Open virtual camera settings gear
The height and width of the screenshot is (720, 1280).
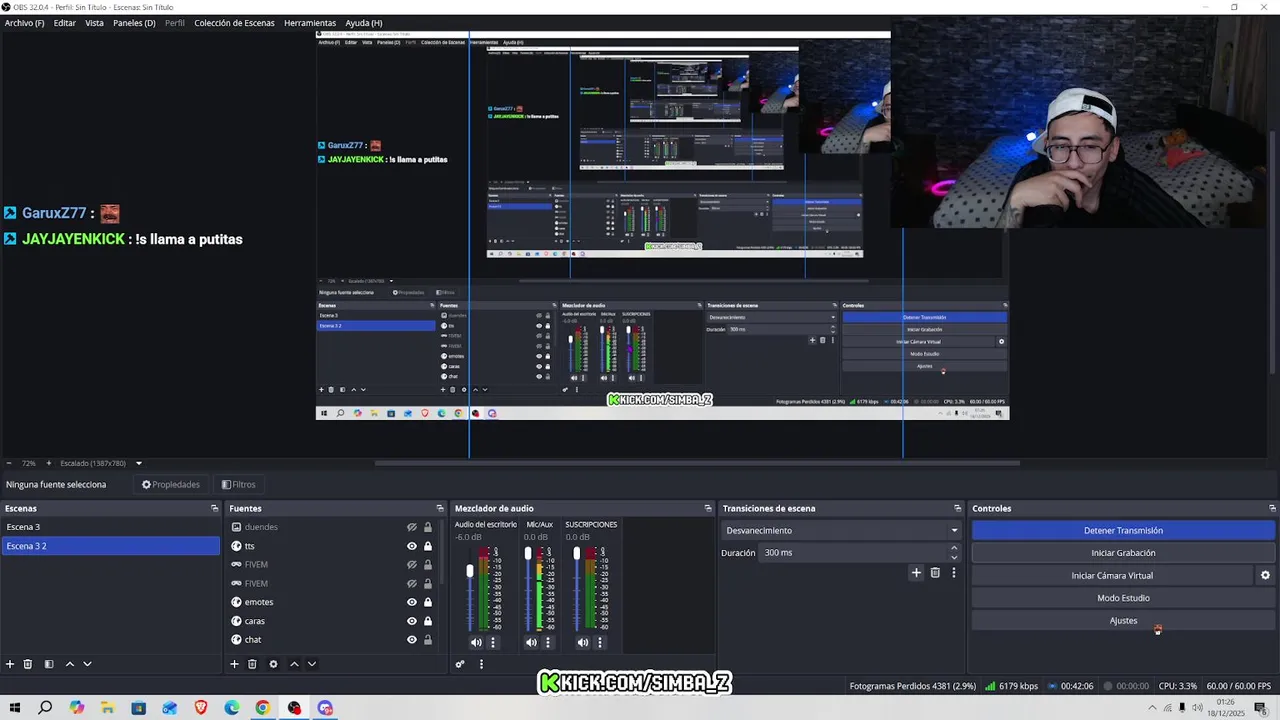tap(1265, 576)
